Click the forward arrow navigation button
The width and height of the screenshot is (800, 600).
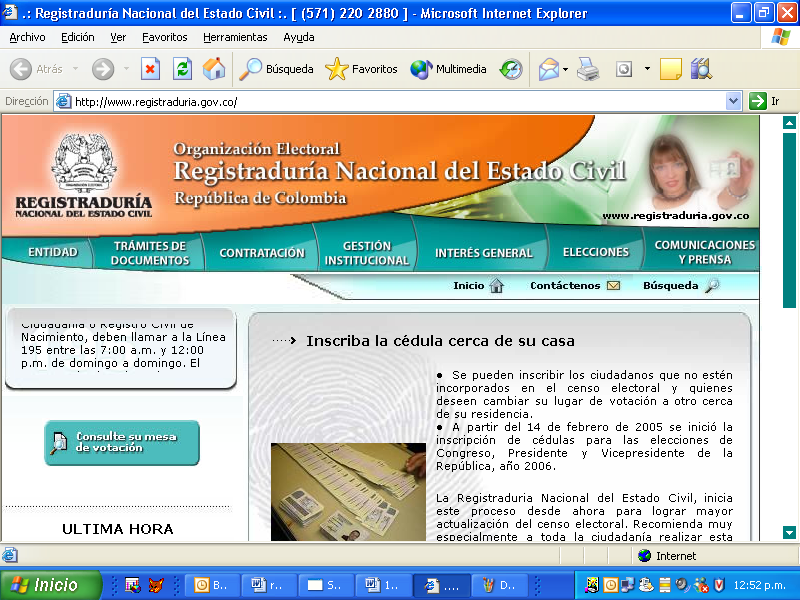pos(103,69)
